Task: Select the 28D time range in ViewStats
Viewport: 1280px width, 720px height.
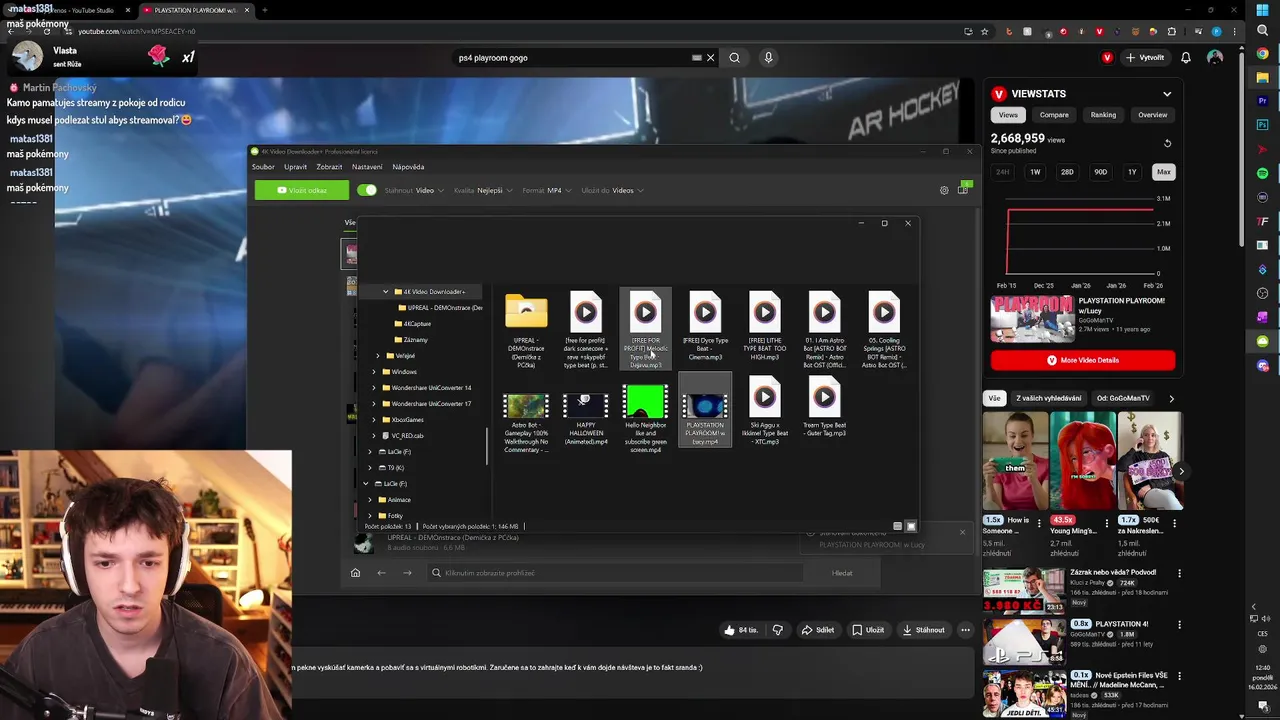Action: coord(1067,172)
